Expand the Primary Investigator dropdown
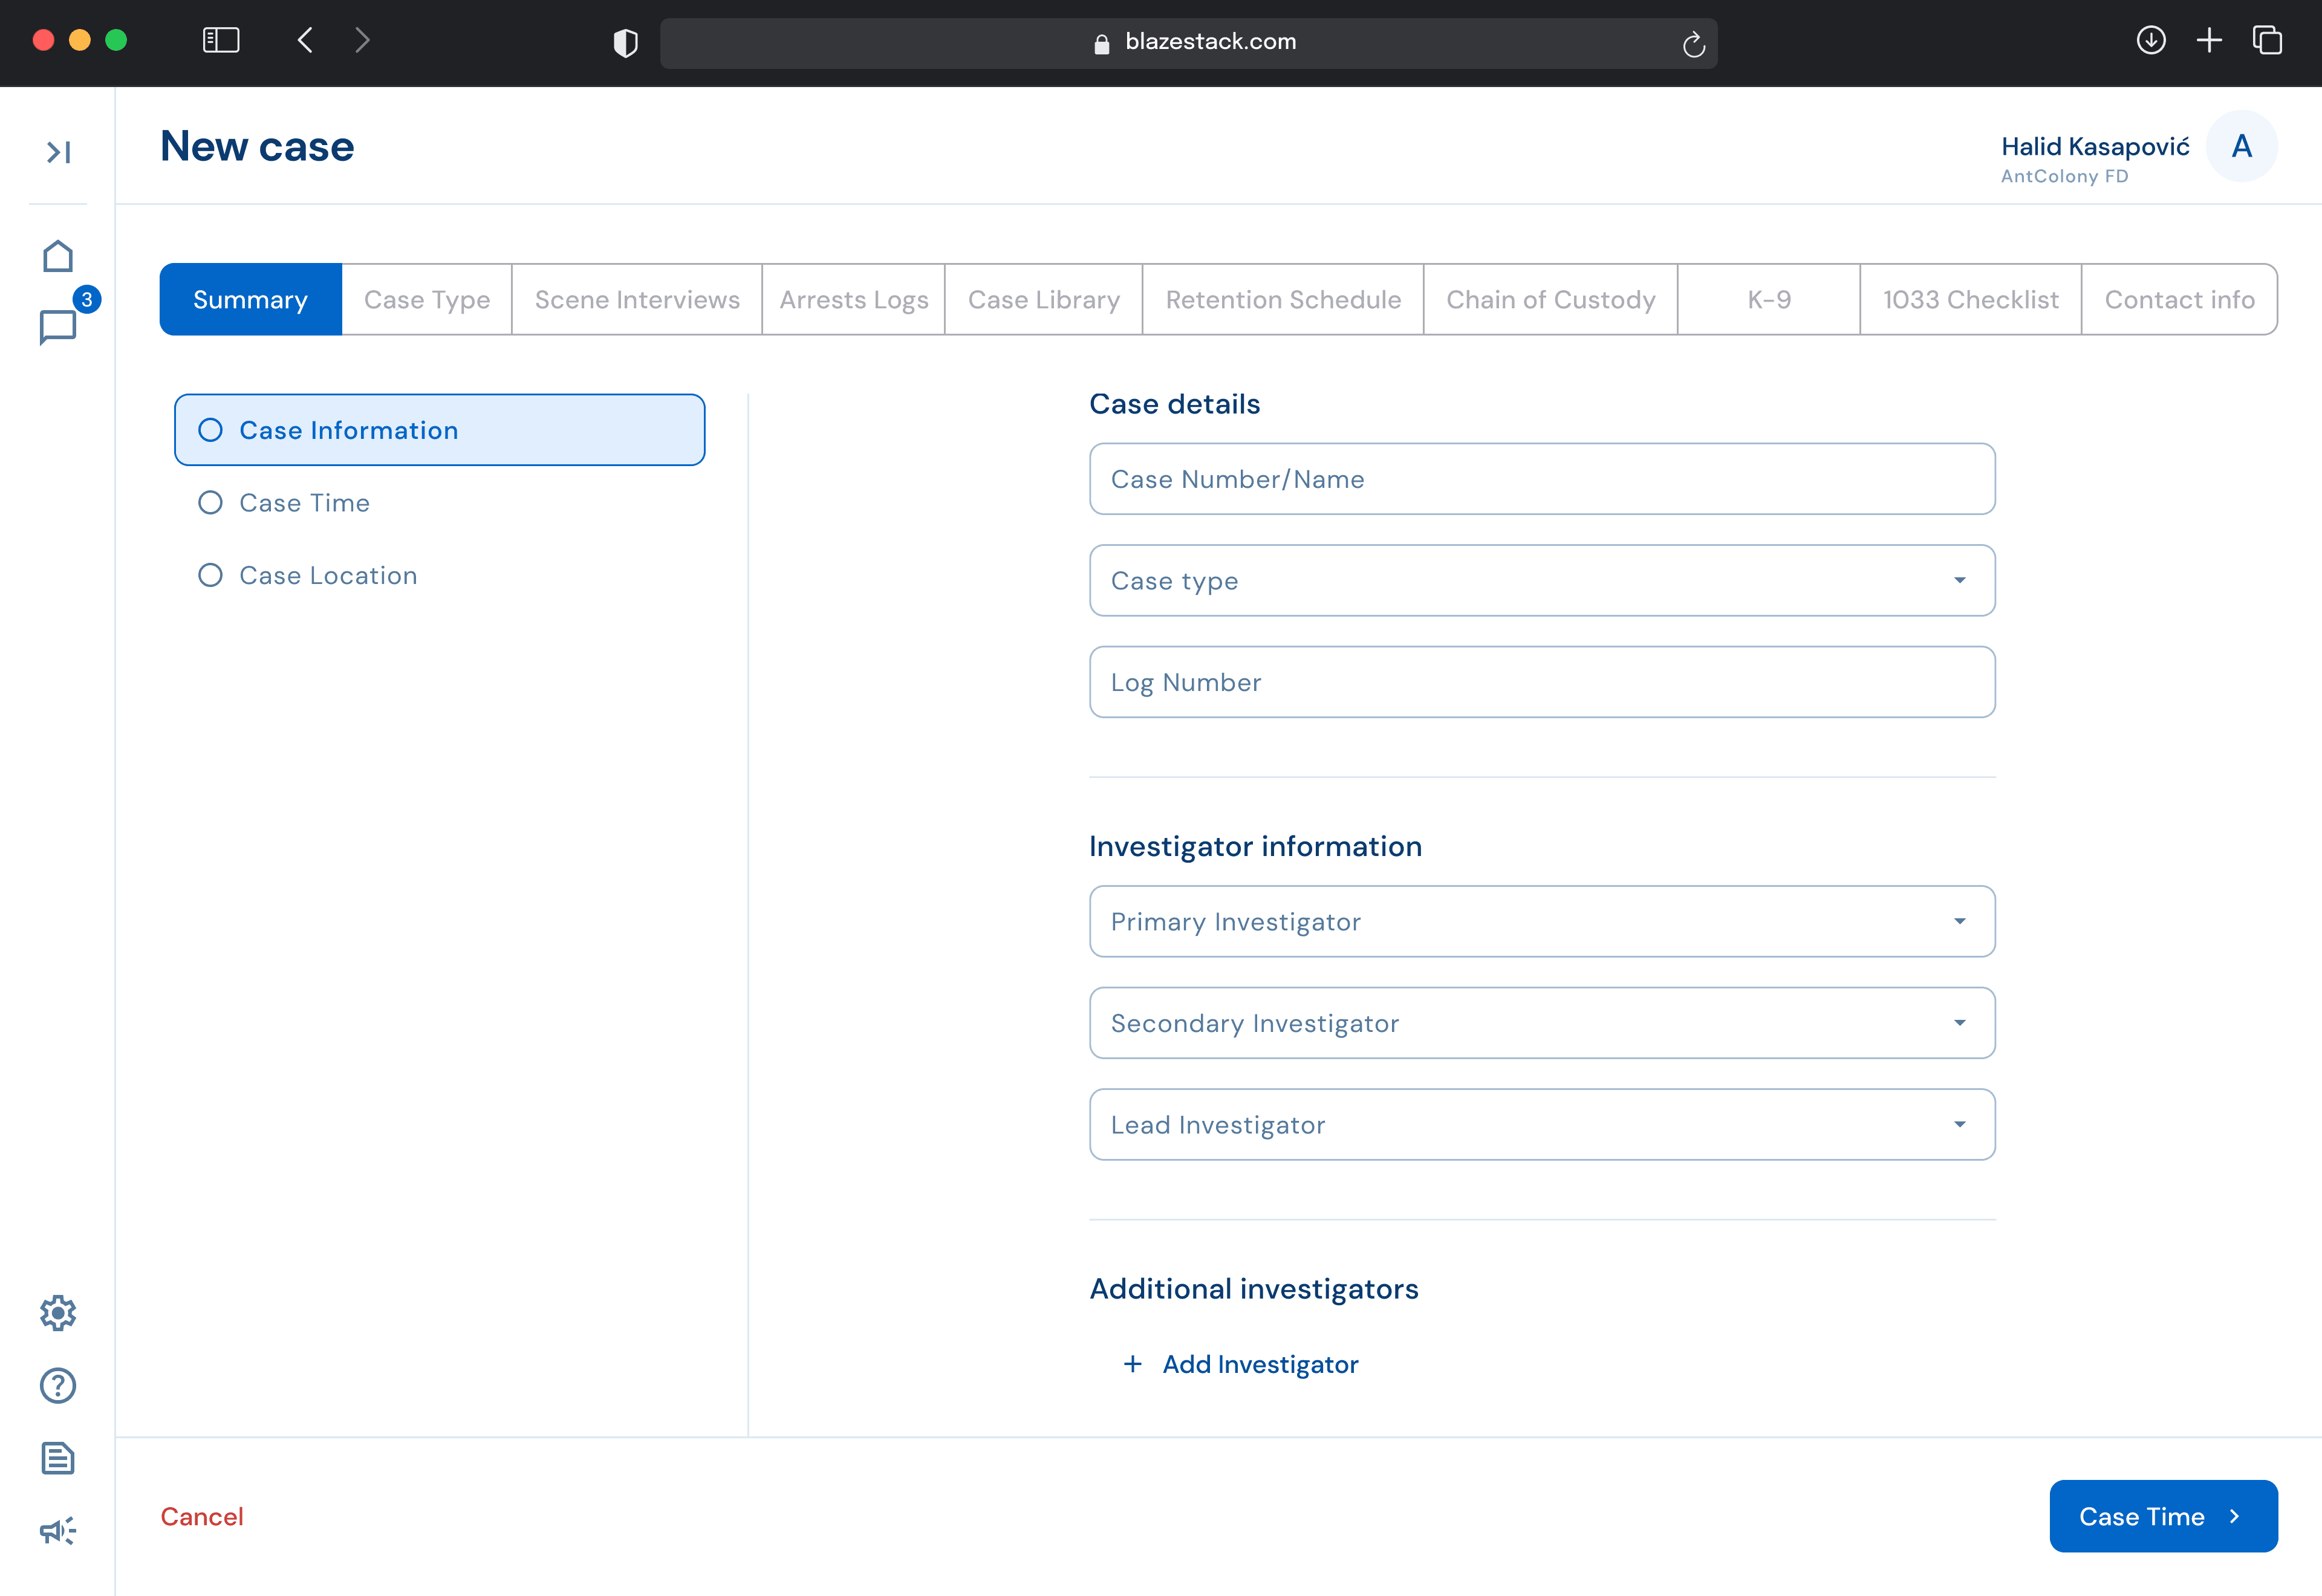Viewport: 2322px width, 1596px height. click(x=1541, y=921)
